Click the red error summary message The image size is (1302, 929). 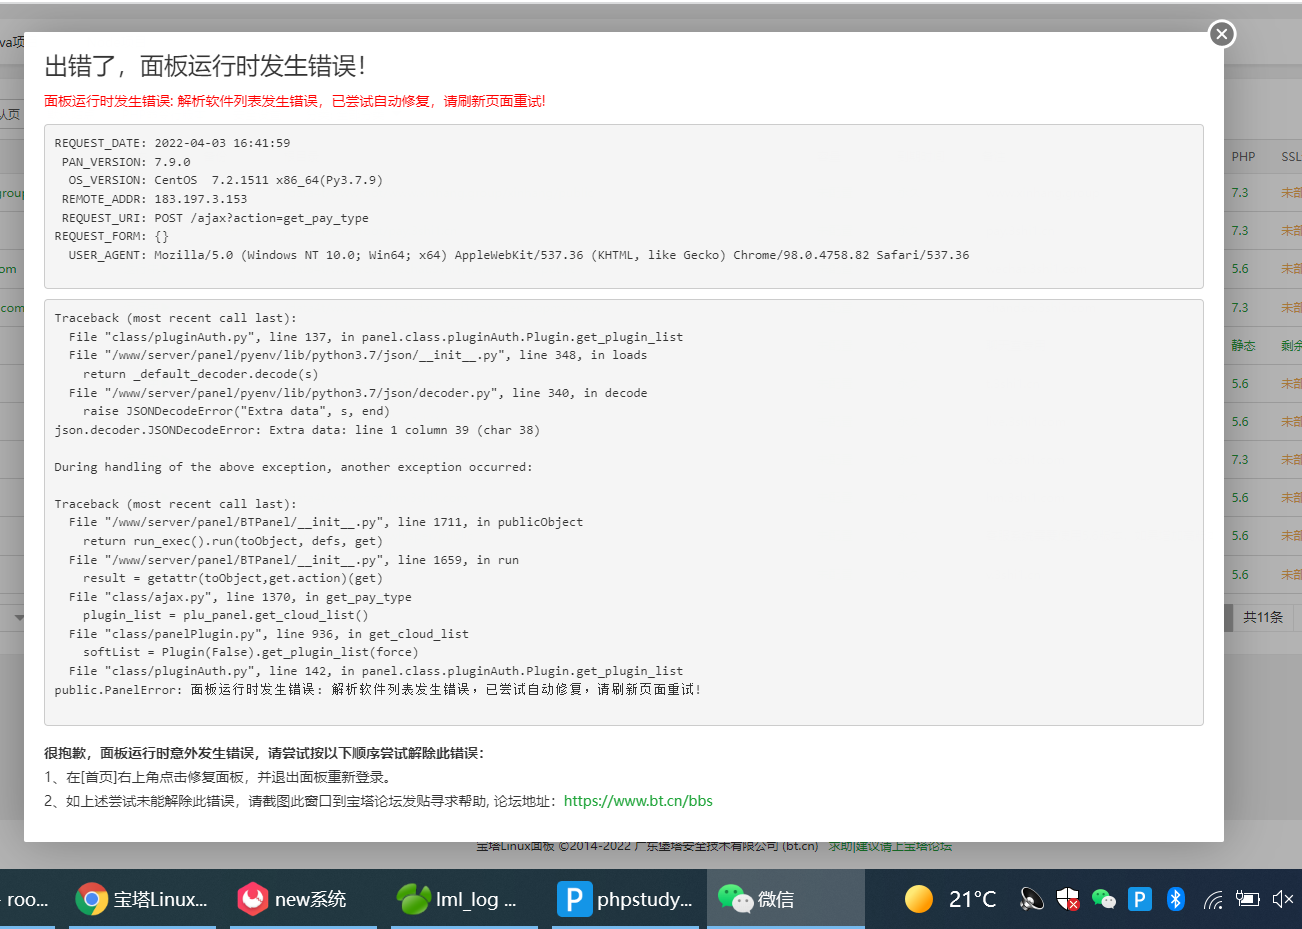tap(295, 101)
